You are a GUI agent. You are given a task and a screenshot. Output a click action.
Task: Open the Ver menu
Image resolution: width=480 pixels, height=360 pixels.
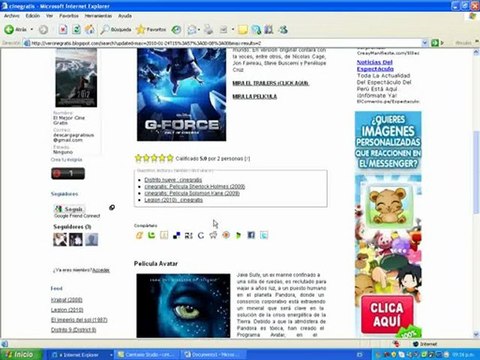click(x=49, y=16)
